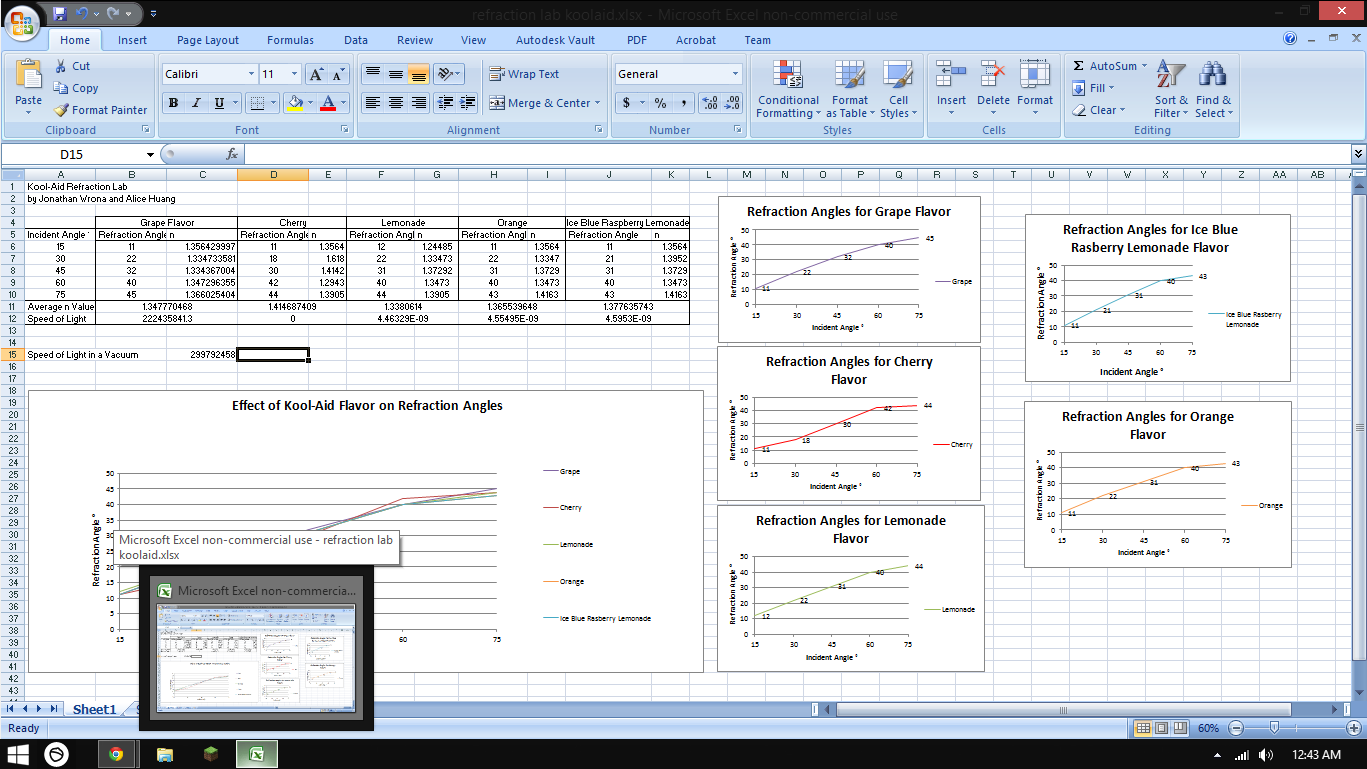Align text left

373,103
